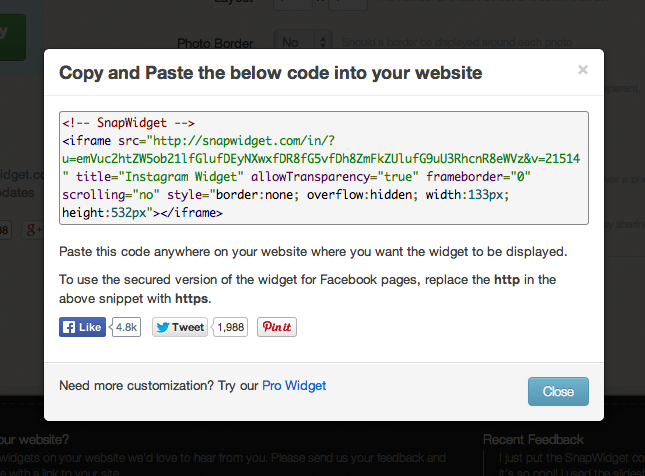The height and width of the screenshot is (476, 645).
Task: Open the 1,988 tweet count bubble
Action: [x=231, y=327]
